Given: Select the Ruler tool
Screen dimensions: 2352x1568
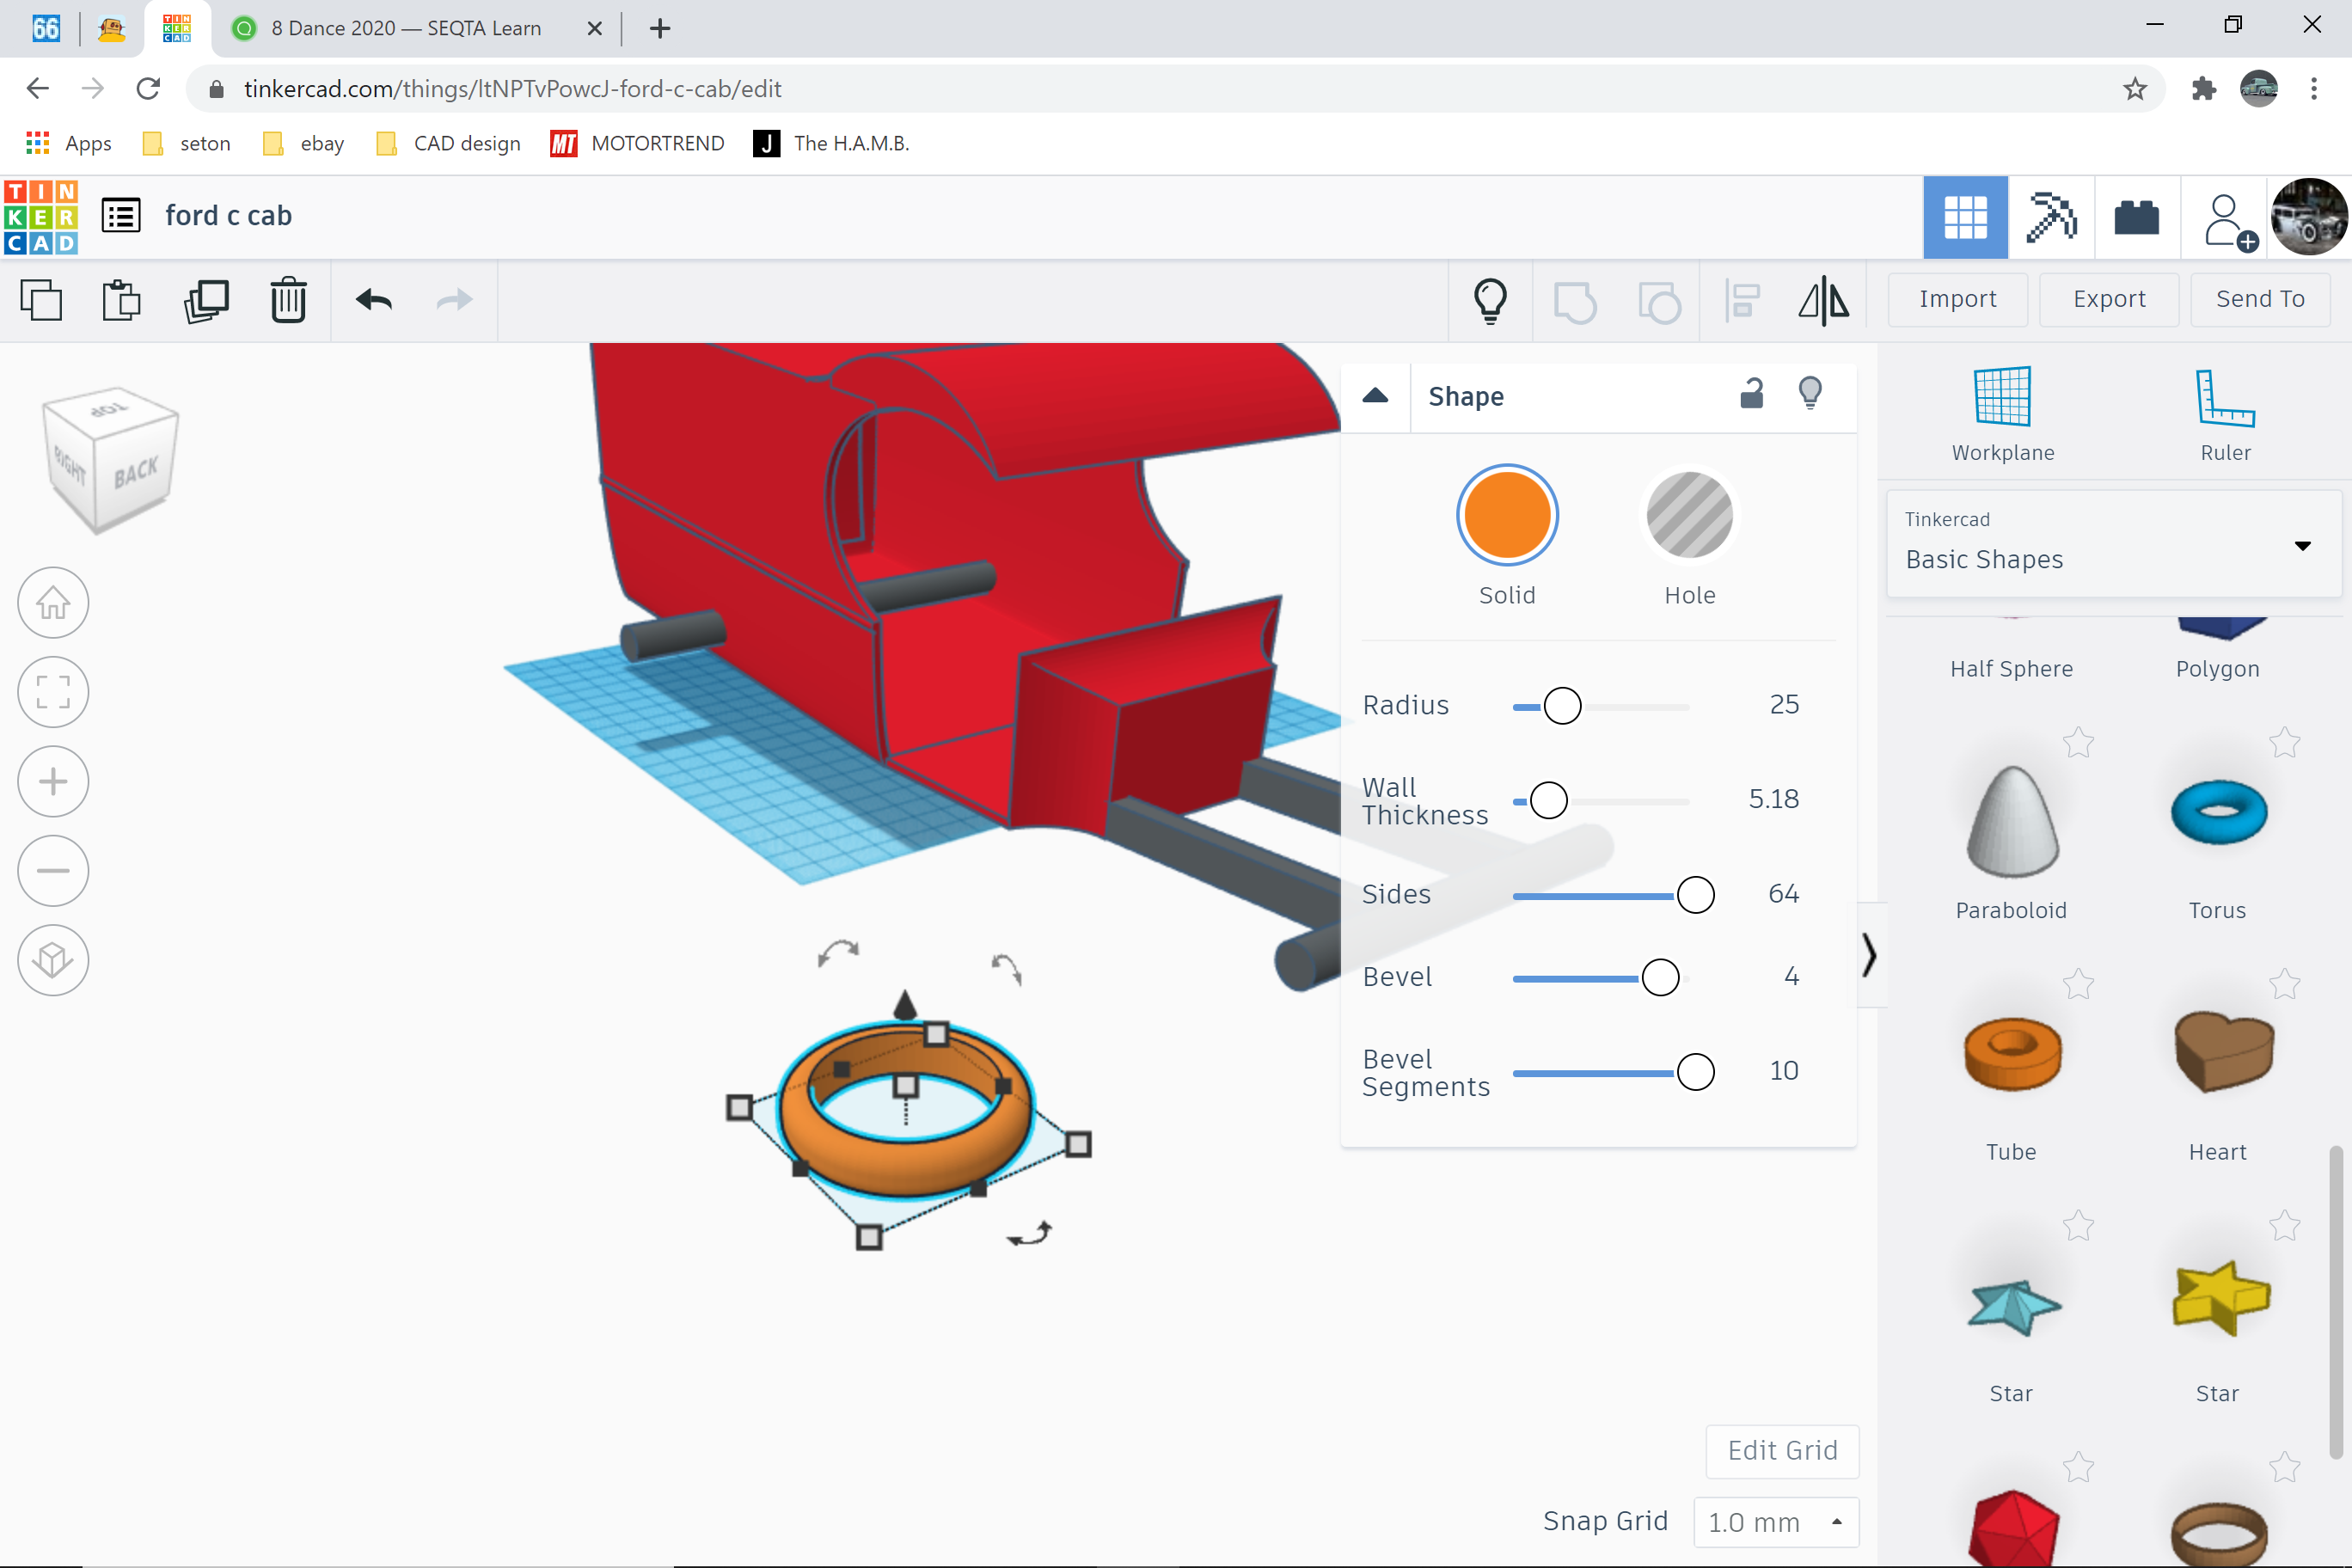Looking at the screenshot, I should click(x=2225, y=414).
